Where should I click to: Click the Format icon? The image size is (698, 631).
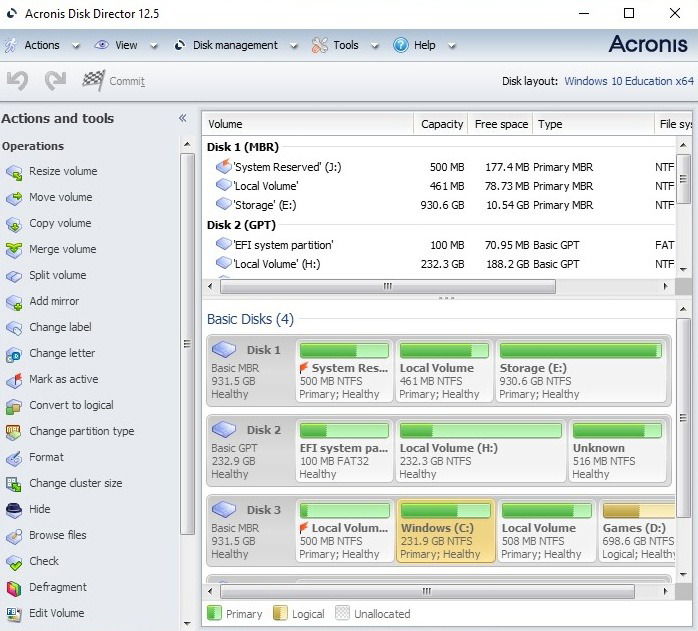click(14, 458)
